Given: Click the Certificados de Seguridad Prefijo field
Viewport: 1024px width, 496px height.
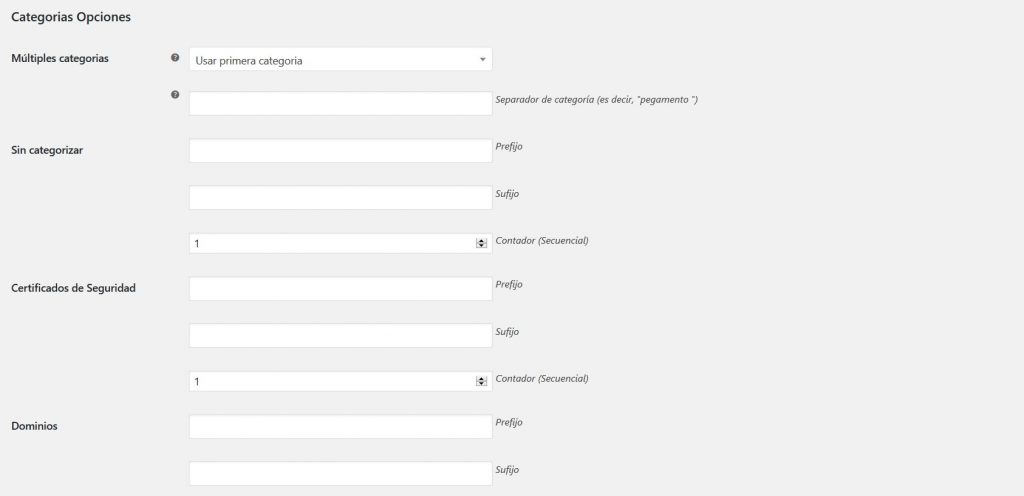Looking at the screenshot, I should coord(340,289).
